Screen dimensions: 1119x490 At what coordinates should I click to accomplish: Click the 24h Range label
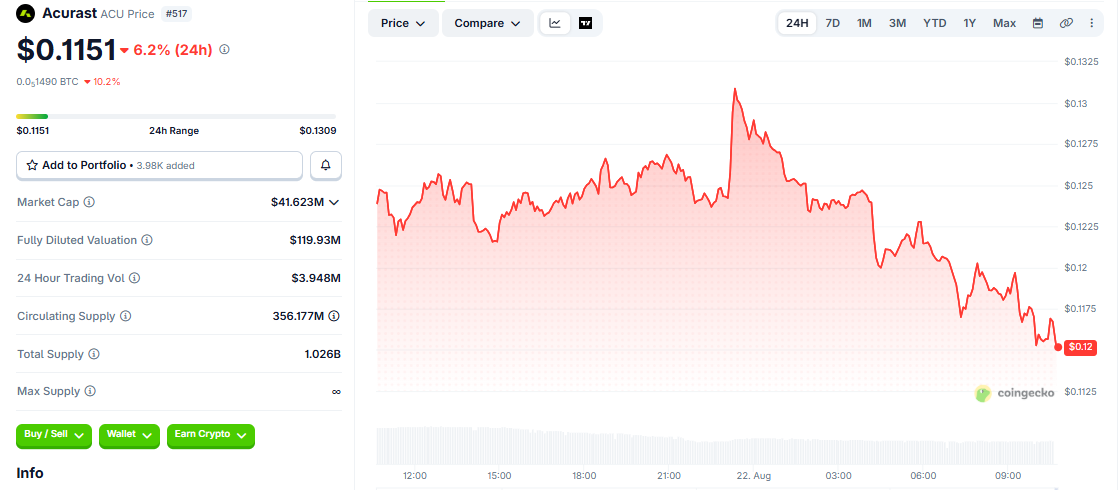click(x=174, y=131)
